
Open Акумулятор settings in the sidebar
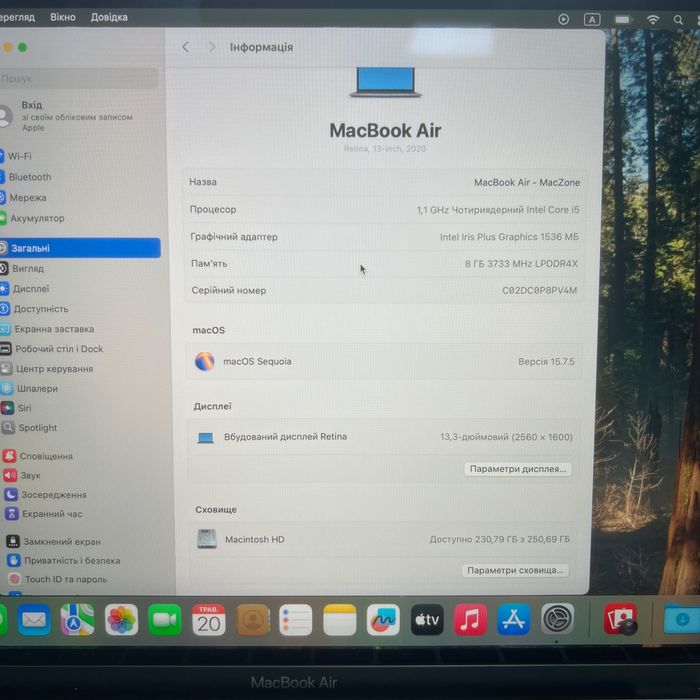tap(80, 218)
